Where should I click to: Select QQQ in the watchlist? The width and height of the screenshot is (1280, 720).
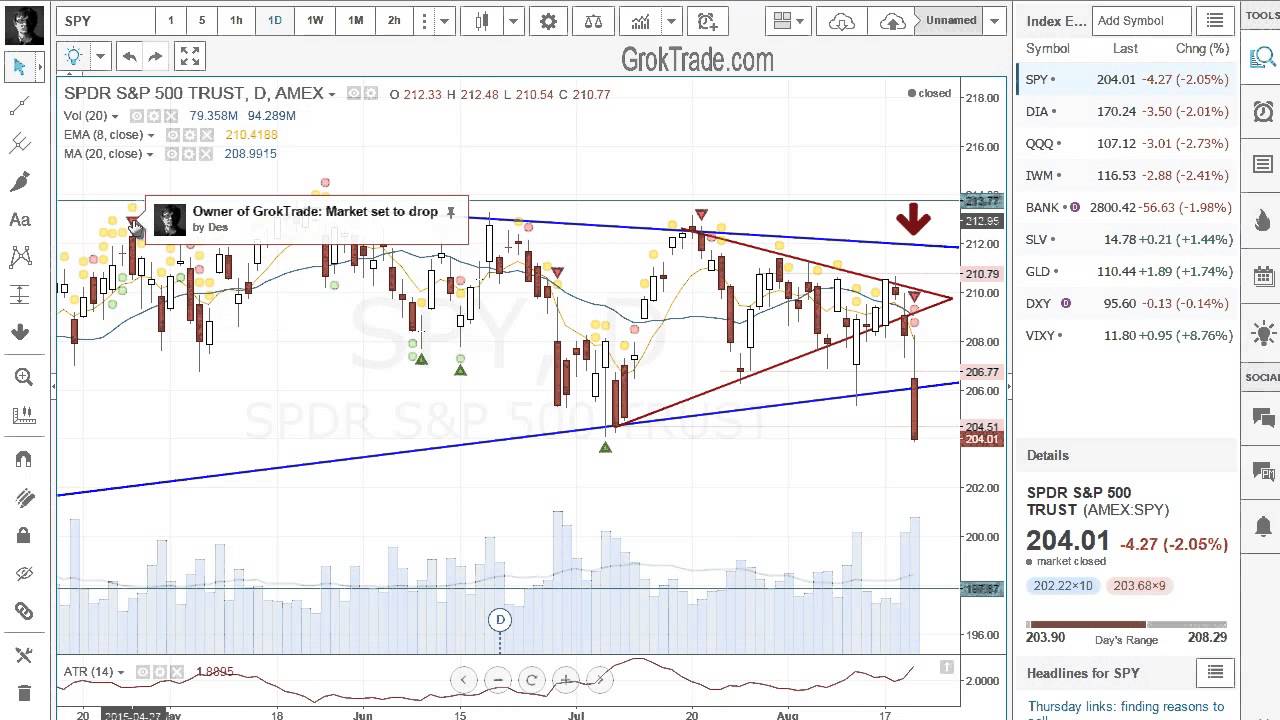(x=1128, y=143)
